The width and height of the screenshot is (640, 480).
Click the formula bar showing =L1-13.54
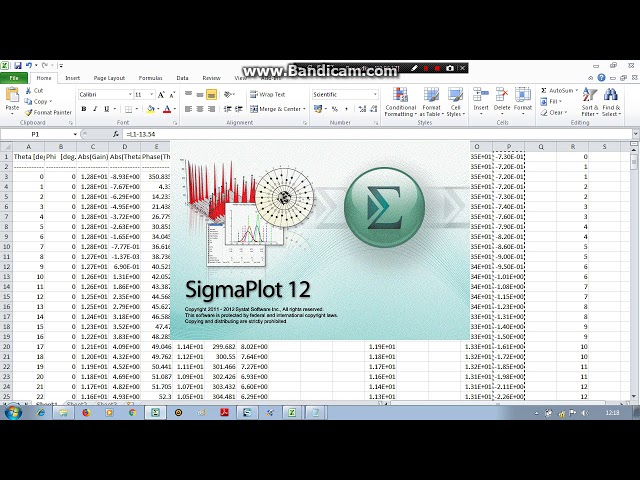pyautogui.click(x=377, y=134)
